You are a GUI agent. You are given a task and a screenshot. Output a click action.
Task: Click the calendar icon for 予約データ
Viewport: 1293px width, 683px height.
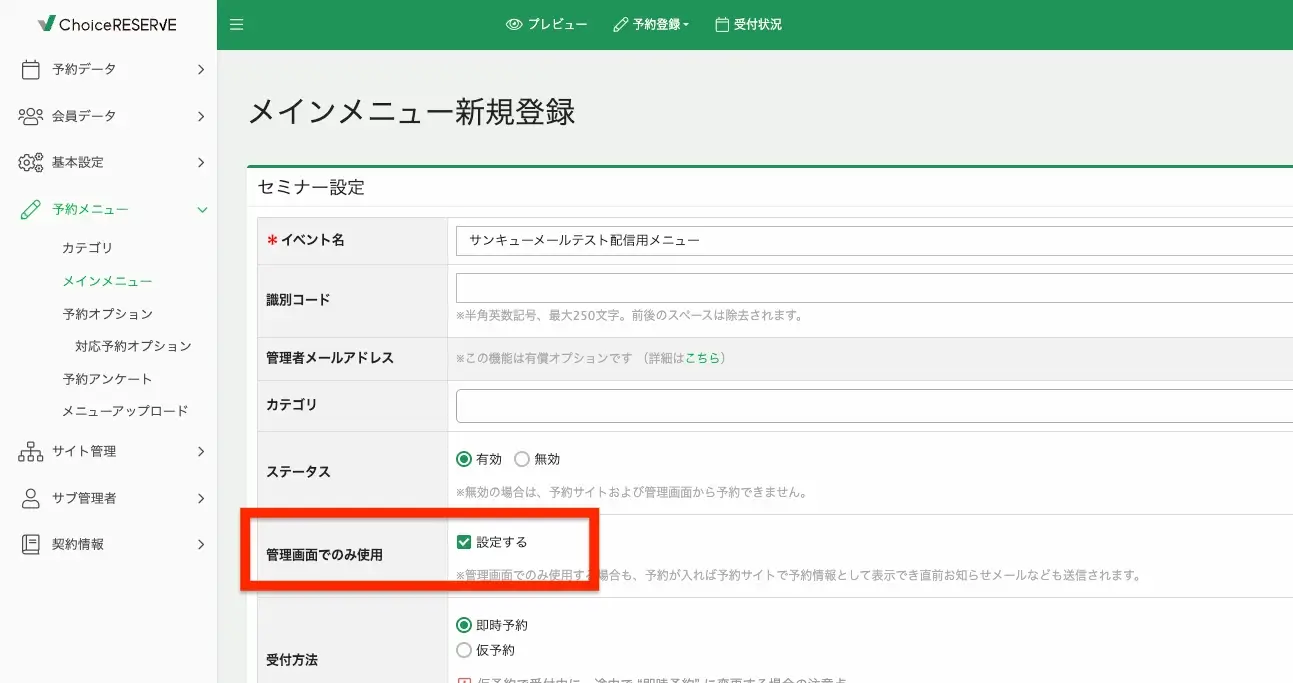(31, 69)
